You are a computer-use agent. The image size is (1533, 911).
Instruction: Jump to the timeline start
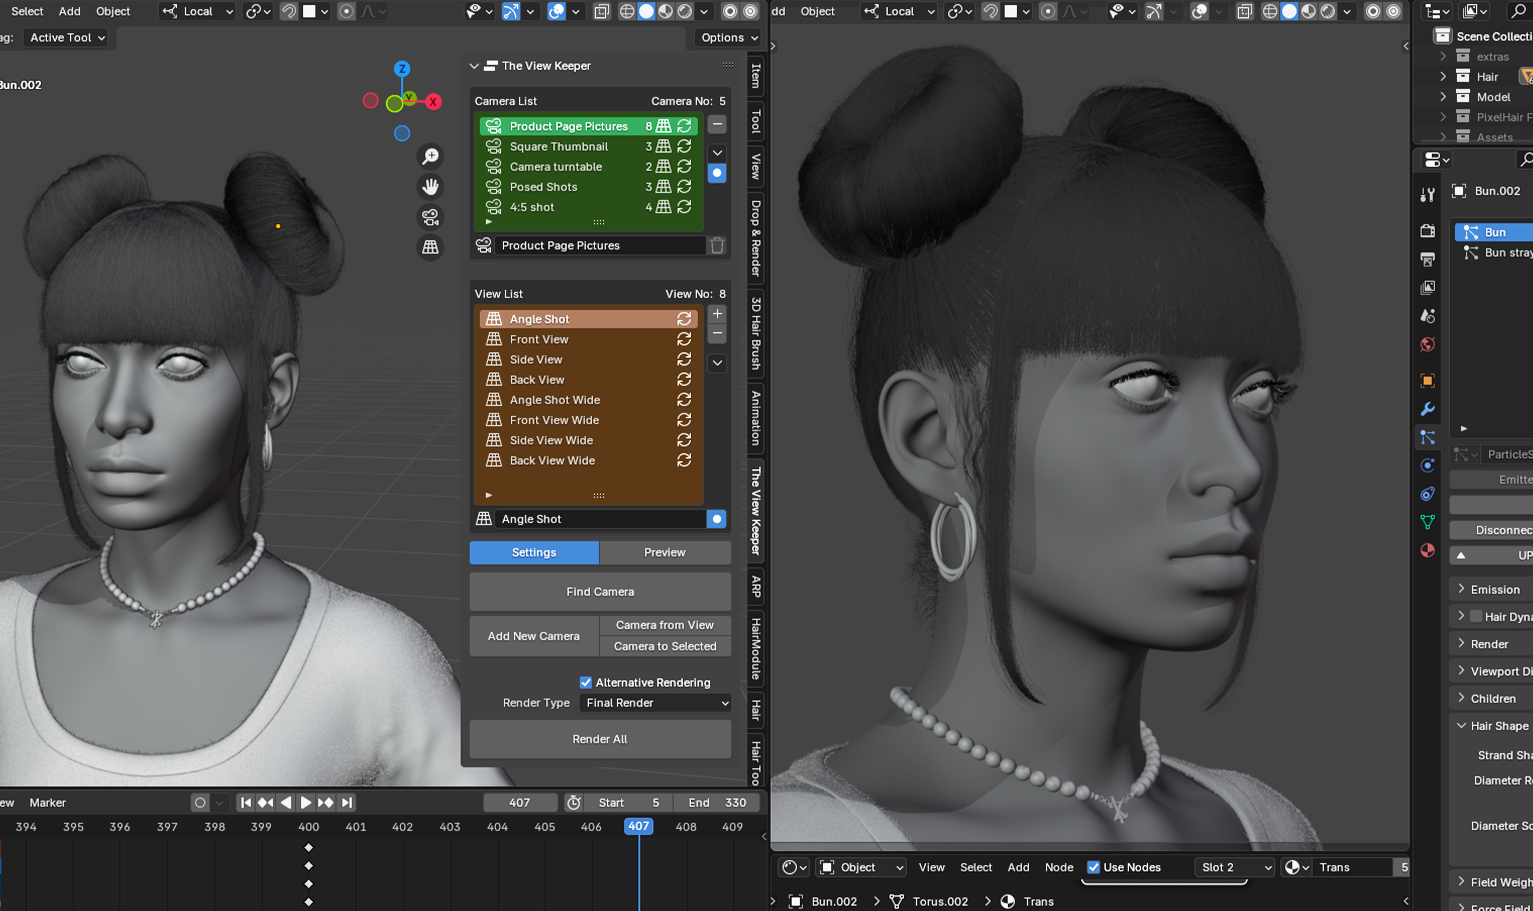(245, 802)
